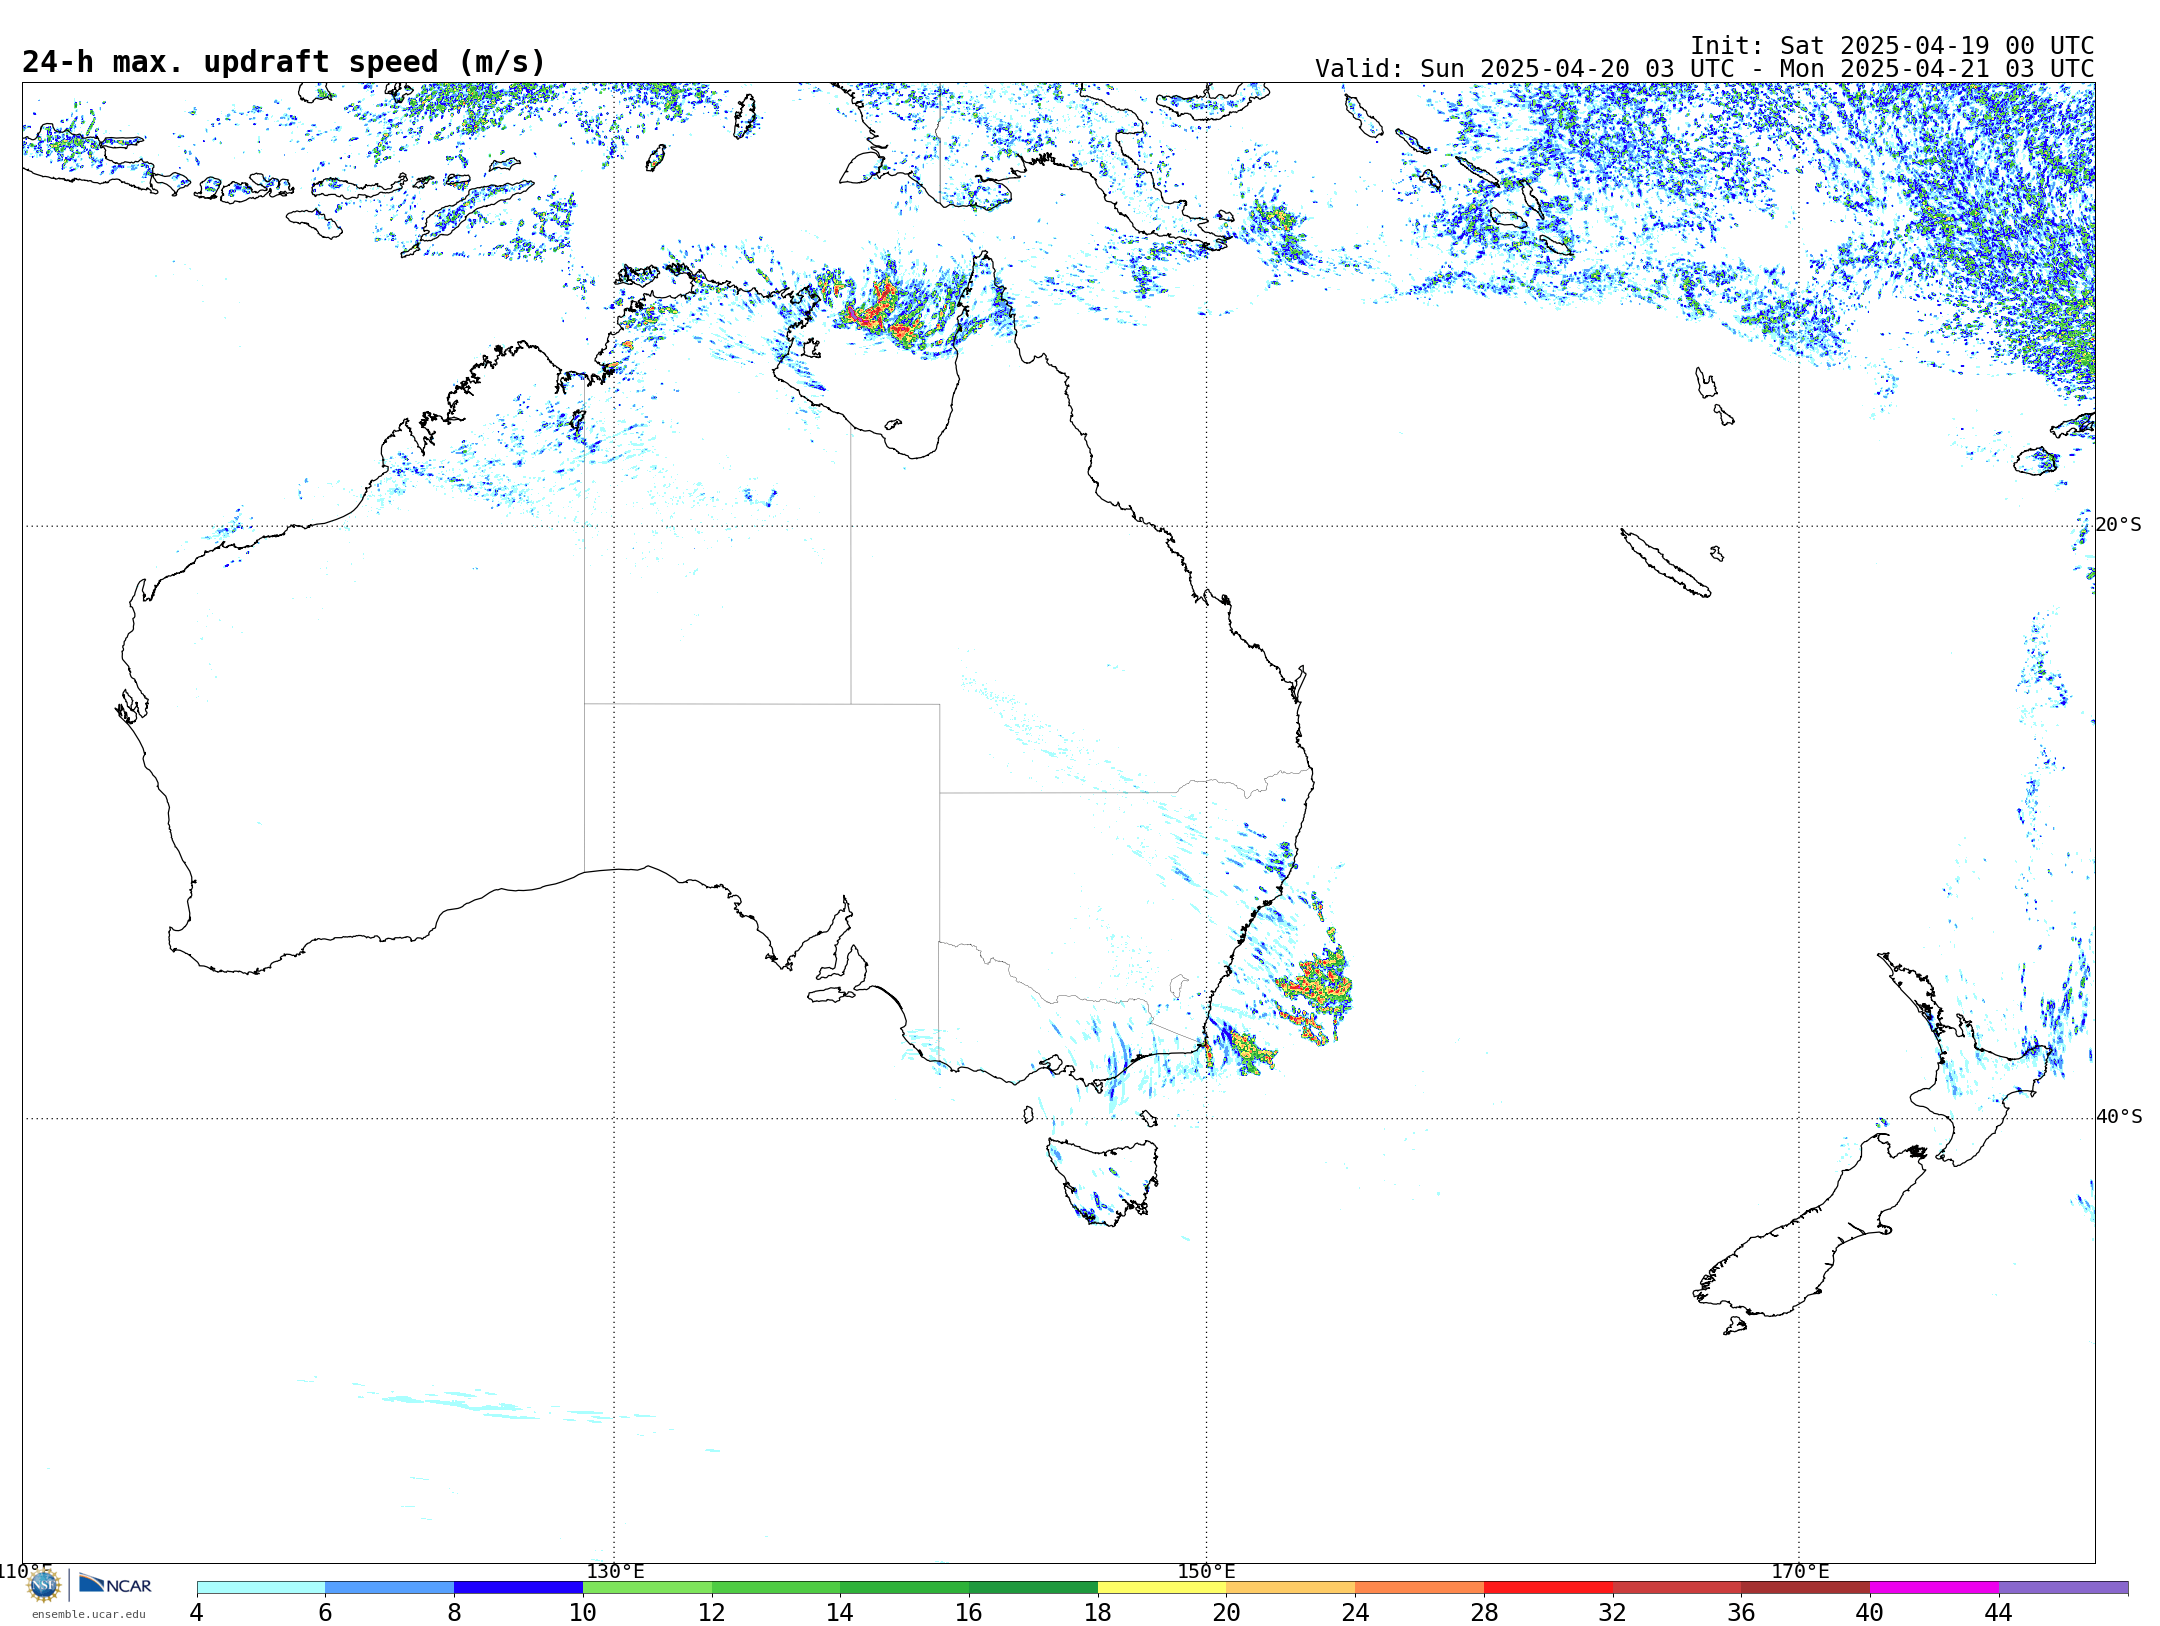Pick the light orange 20–24 colorbar segment
The height and width of the screenshot is (1626, 2160).
[1291, 1588]
